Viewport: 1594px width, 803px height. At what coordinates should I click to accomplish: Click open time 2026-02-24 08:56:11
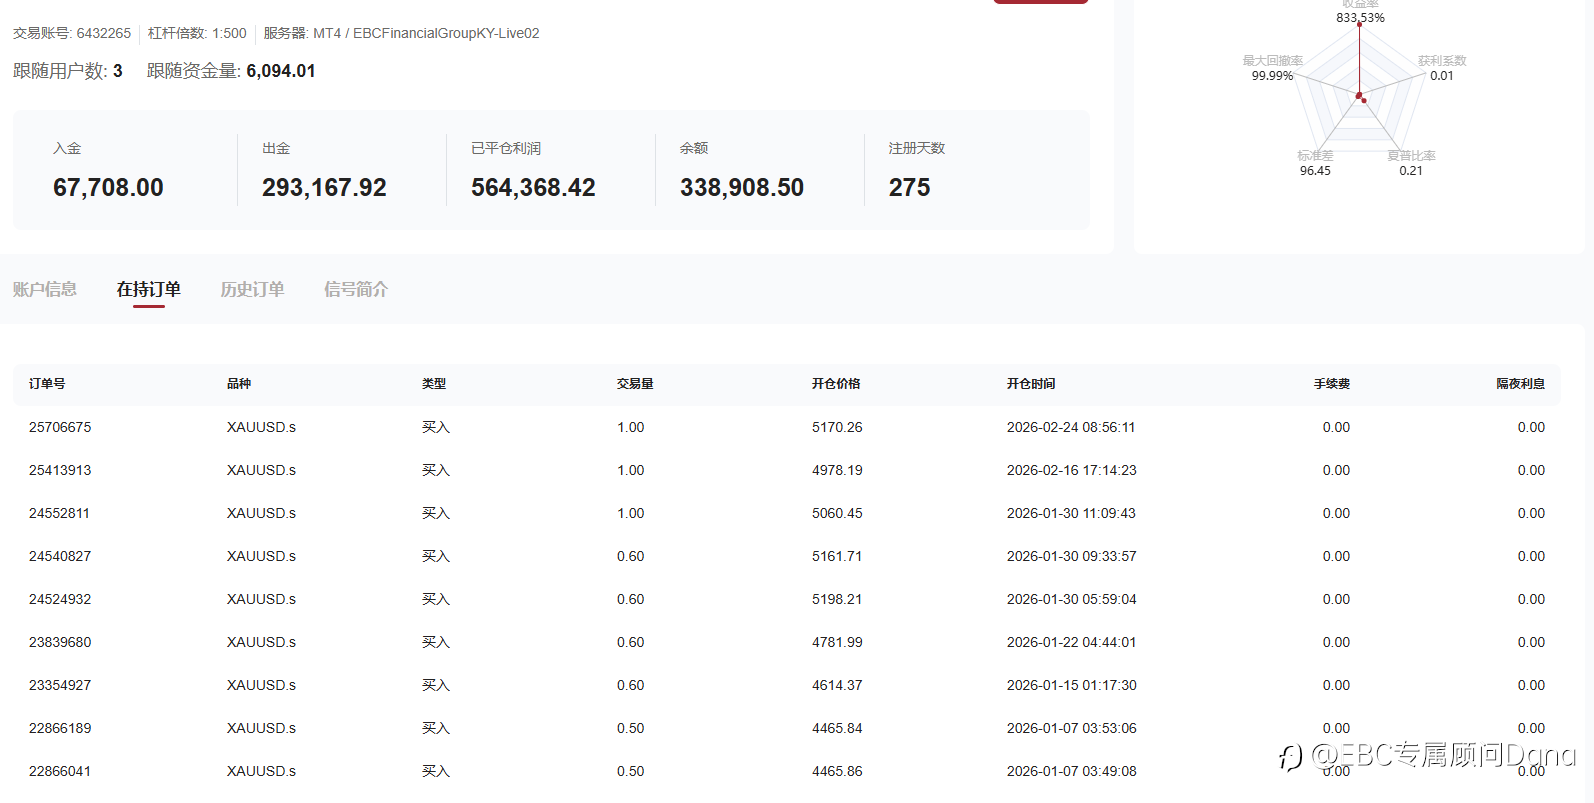1071,427
